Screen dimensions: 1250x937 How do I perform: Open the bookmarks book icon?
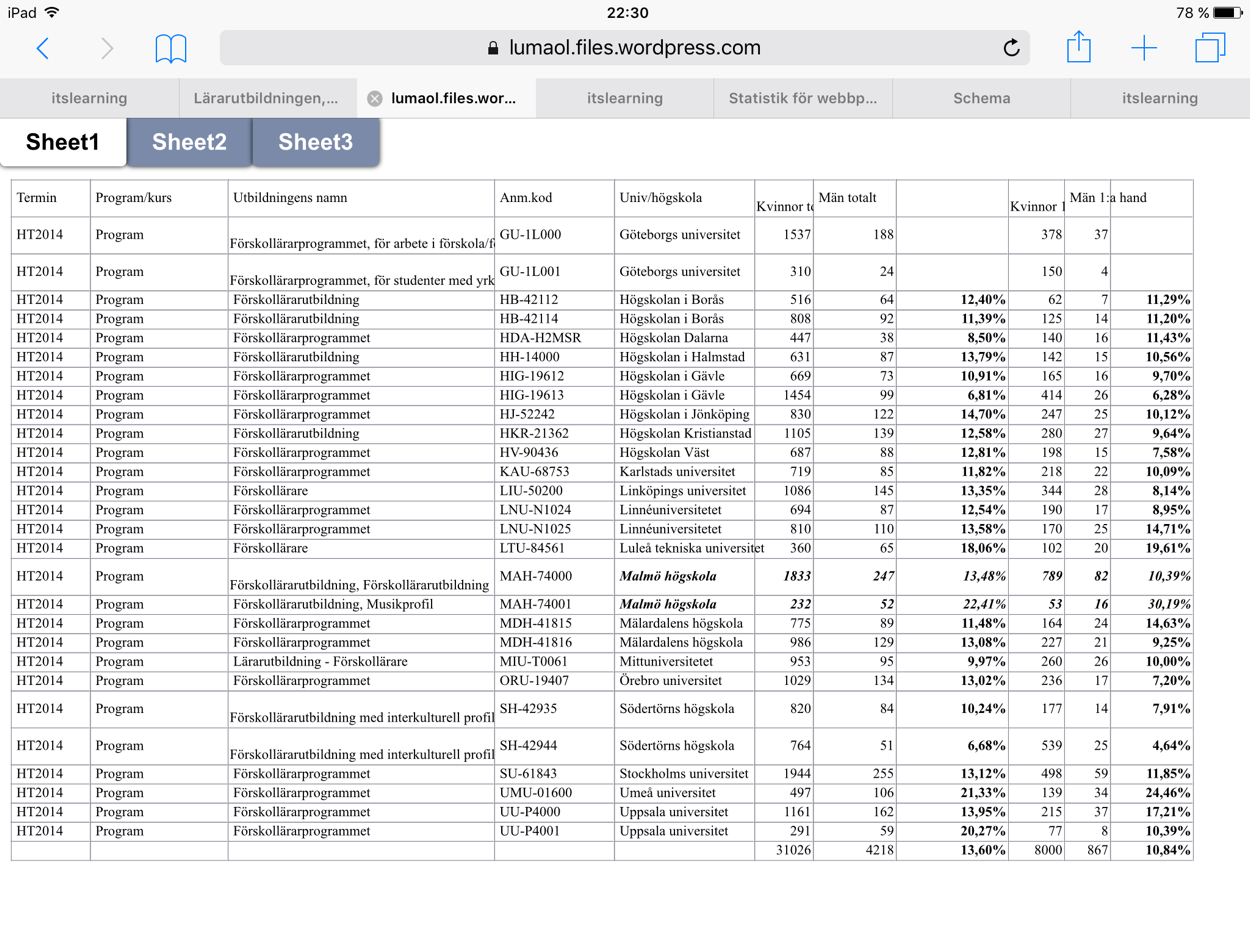click(171, 48)
